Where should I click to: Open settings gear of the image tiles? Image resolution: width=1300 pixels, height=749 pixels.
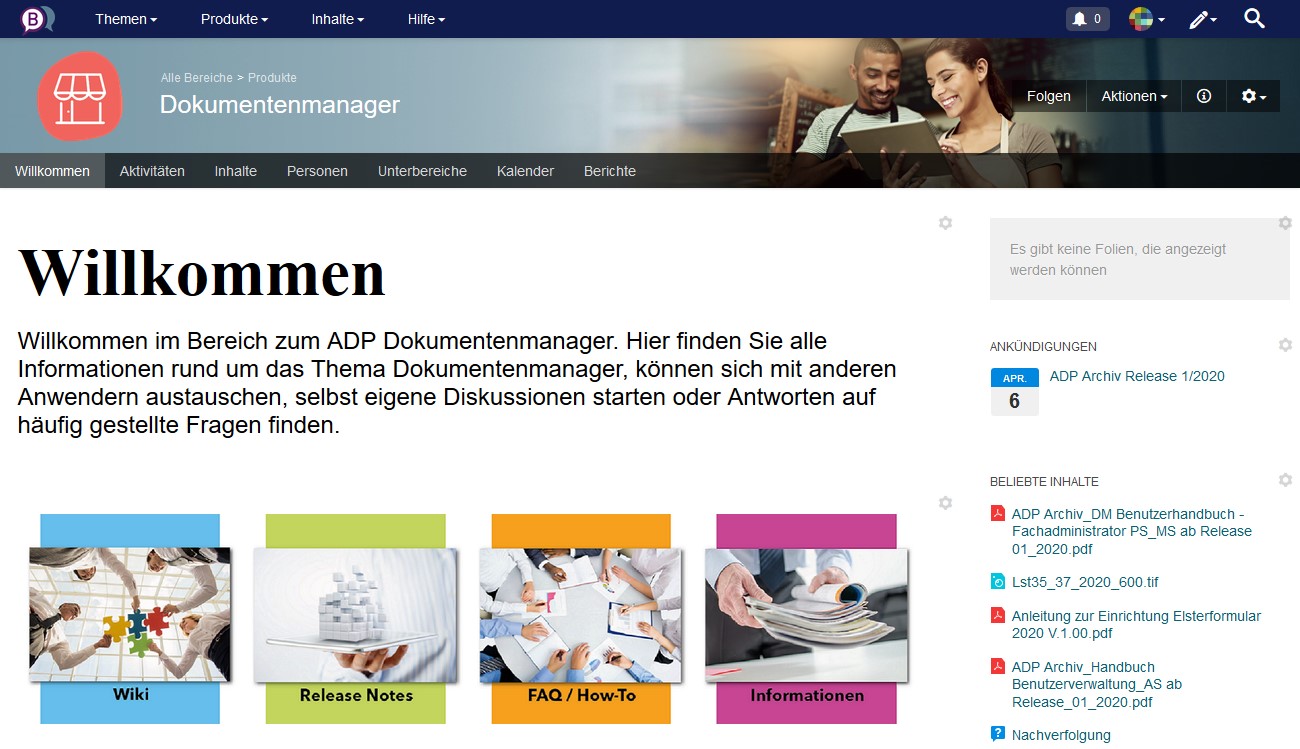[945, 503]
